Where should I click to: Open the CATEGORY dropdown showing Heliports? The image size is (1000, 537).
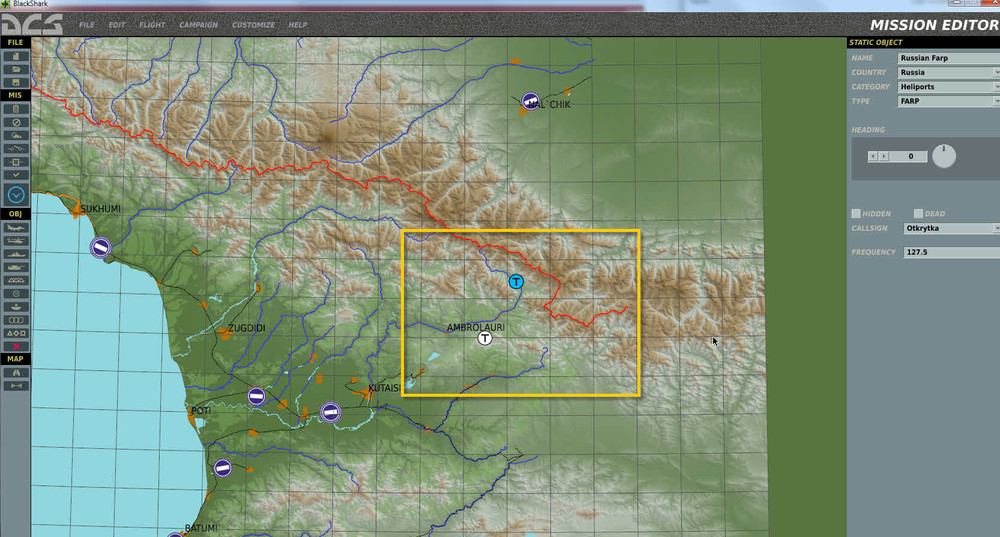click(x=949, y=87)
